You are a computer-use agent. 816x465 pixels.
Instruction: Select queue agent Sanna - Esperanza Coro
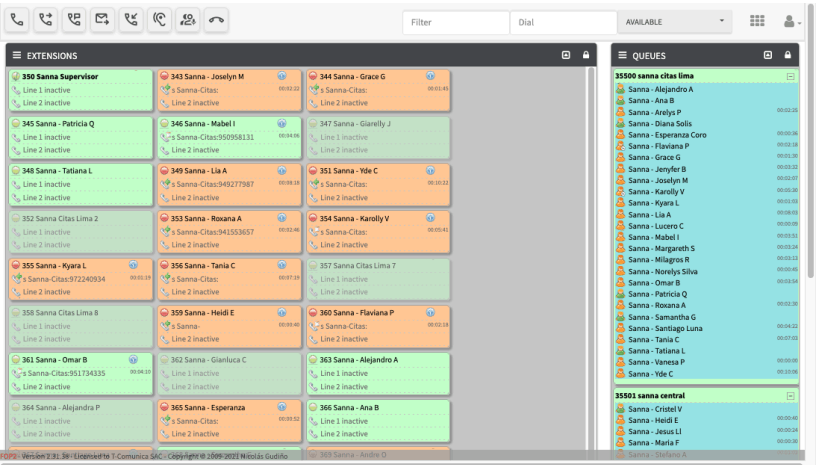pos(667,135)
